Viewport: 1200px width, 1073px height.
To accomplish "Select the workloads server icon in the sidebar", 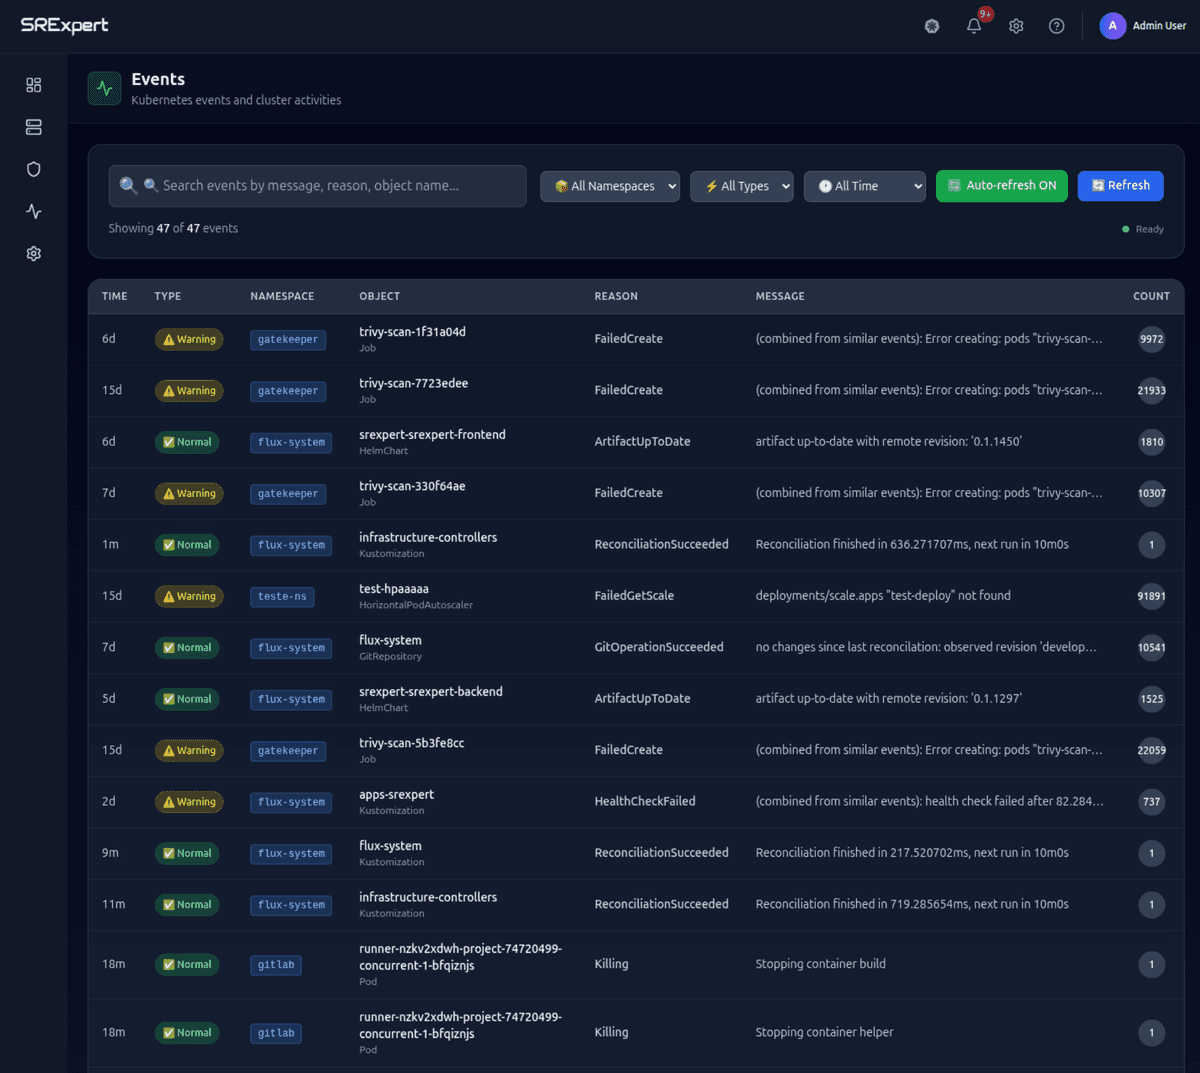I will coord(33,127).
